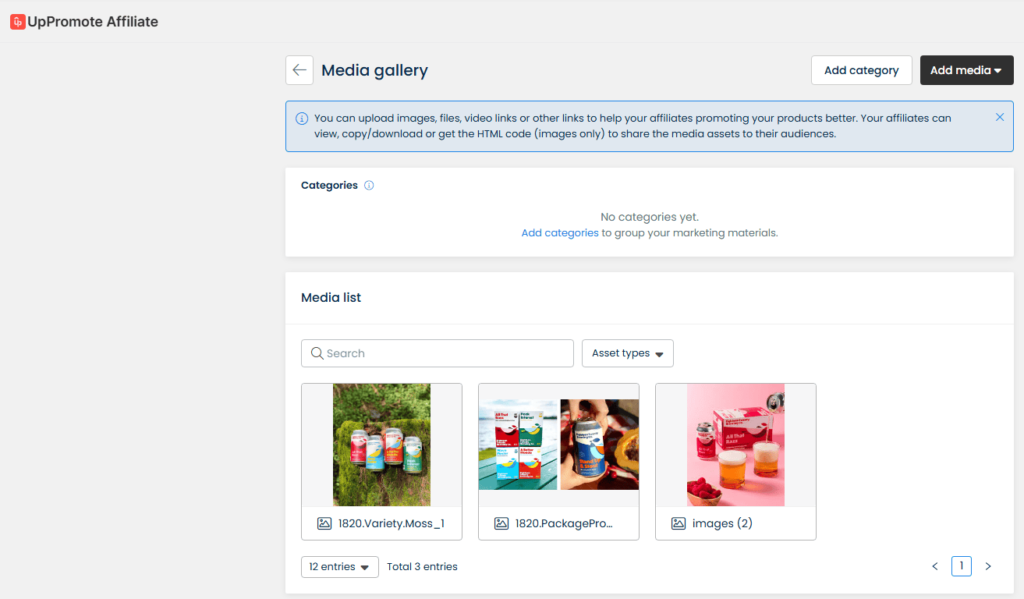Click image icon beside images (2)
This screenshot has height=599, width=1024.
(678, 523)
